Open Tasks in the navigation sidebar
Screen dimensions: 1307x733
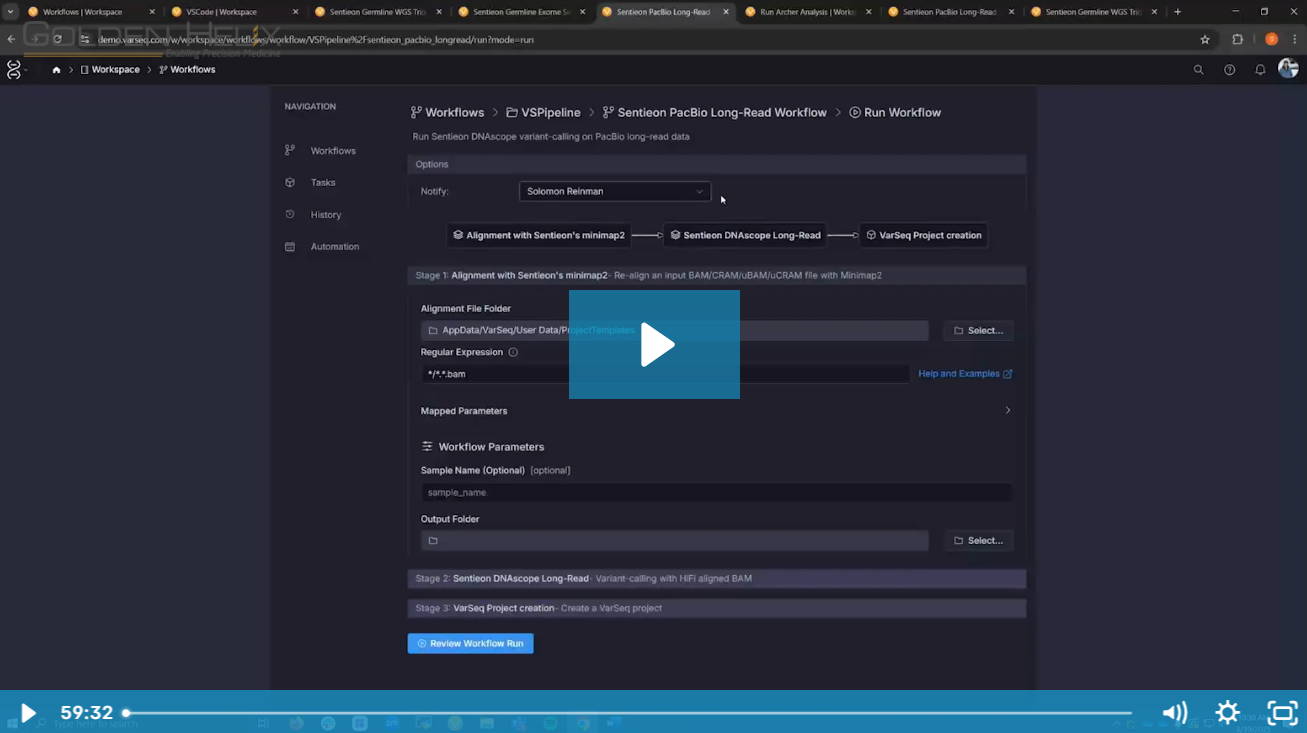point(323,183)
